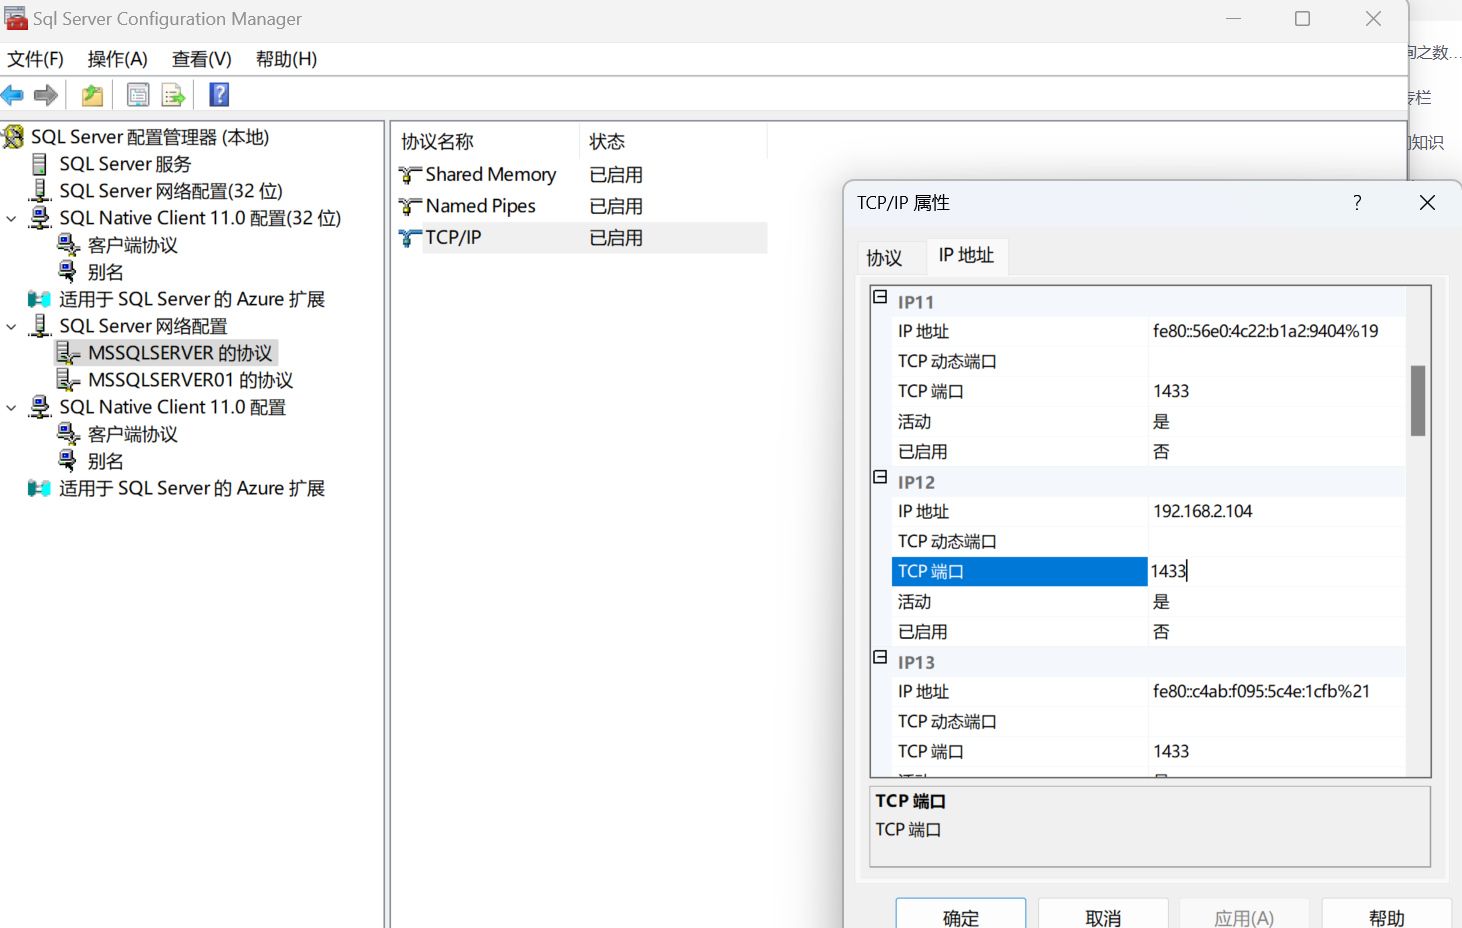Click the IP12 已启用 value 否
Screen dimensions: 1462x928
tap(1161, 632)
